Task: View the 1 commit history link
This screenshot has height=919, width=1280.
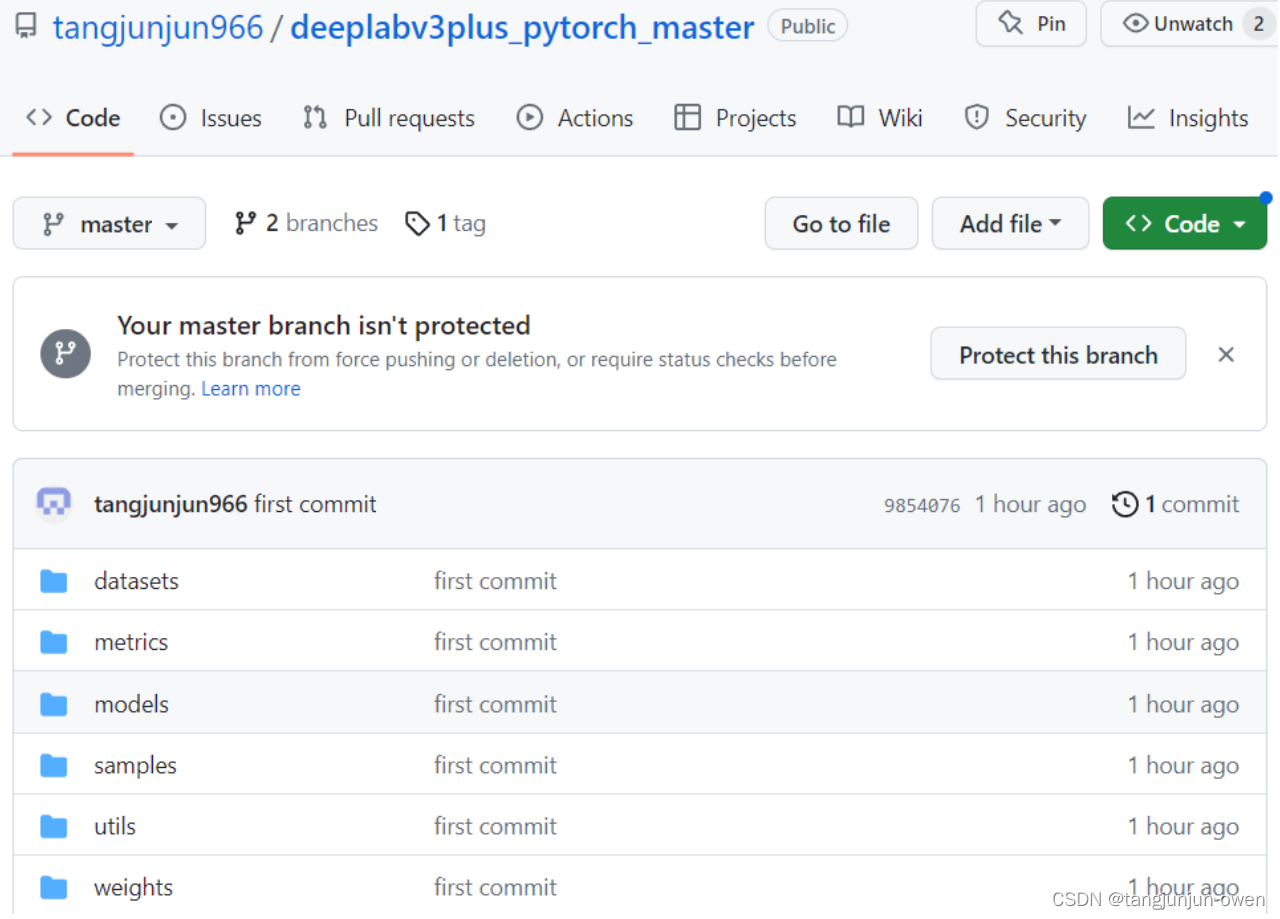Action: [1176, 504]
